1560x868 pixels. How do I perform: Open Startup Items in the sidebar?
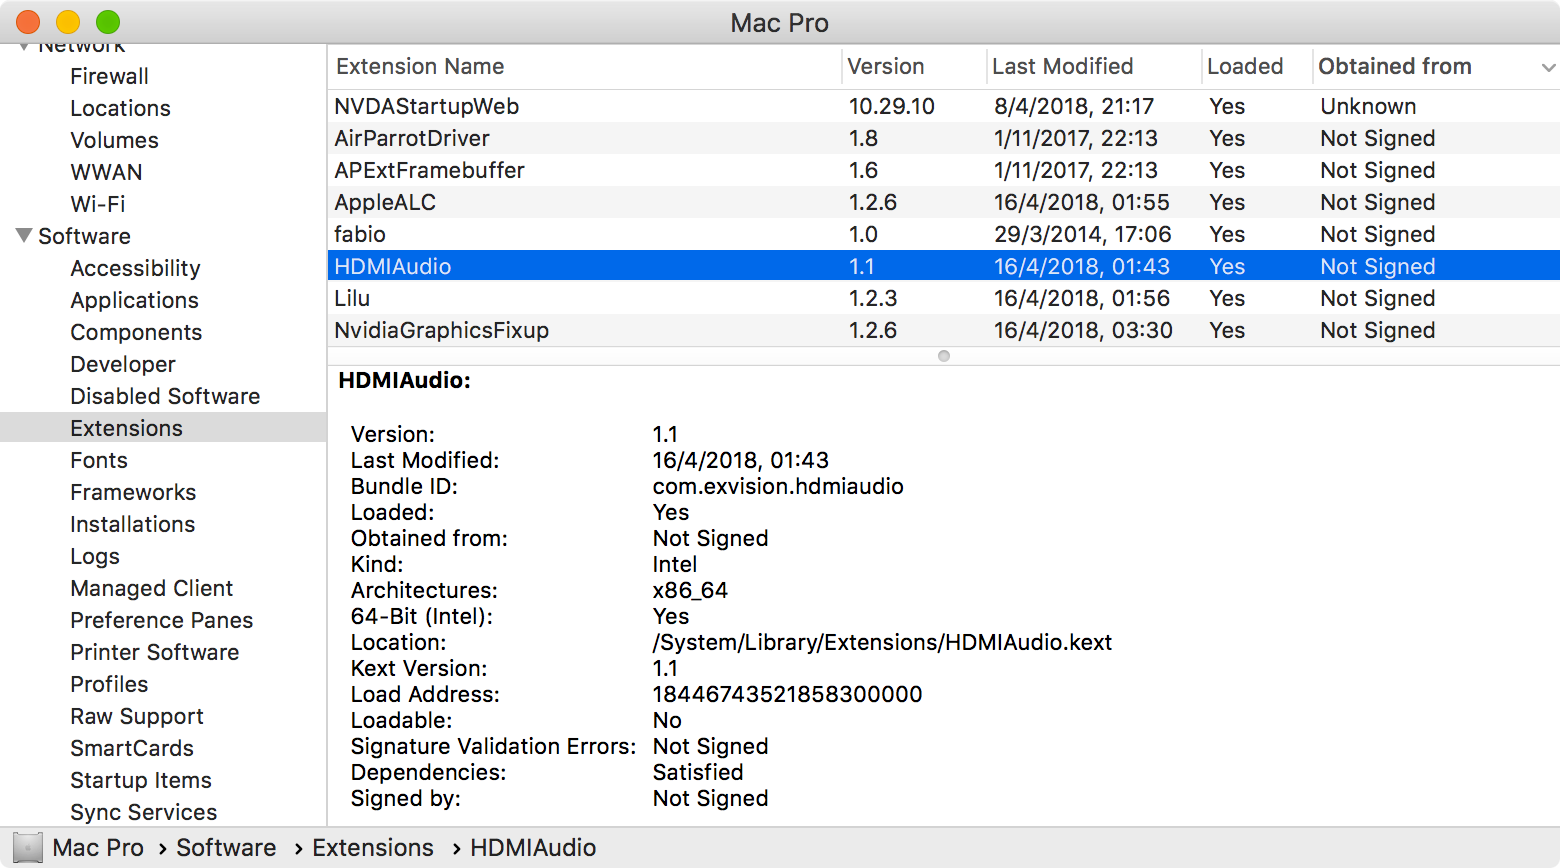pyautogui.click(x=140, y=780)
